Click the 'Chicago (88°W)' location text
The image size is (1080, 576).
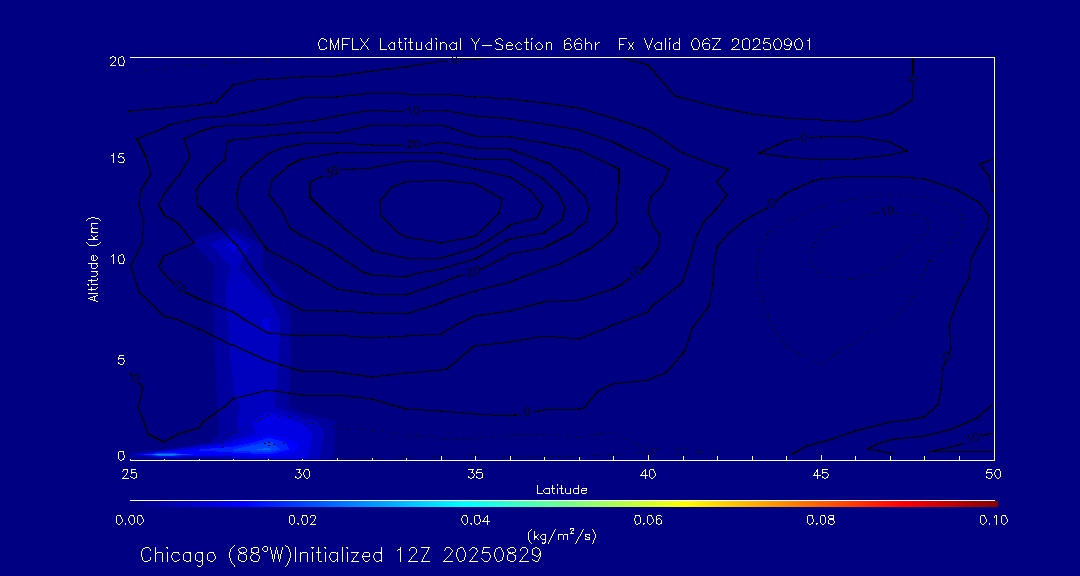pyautogui.click(x=216, y=555)
